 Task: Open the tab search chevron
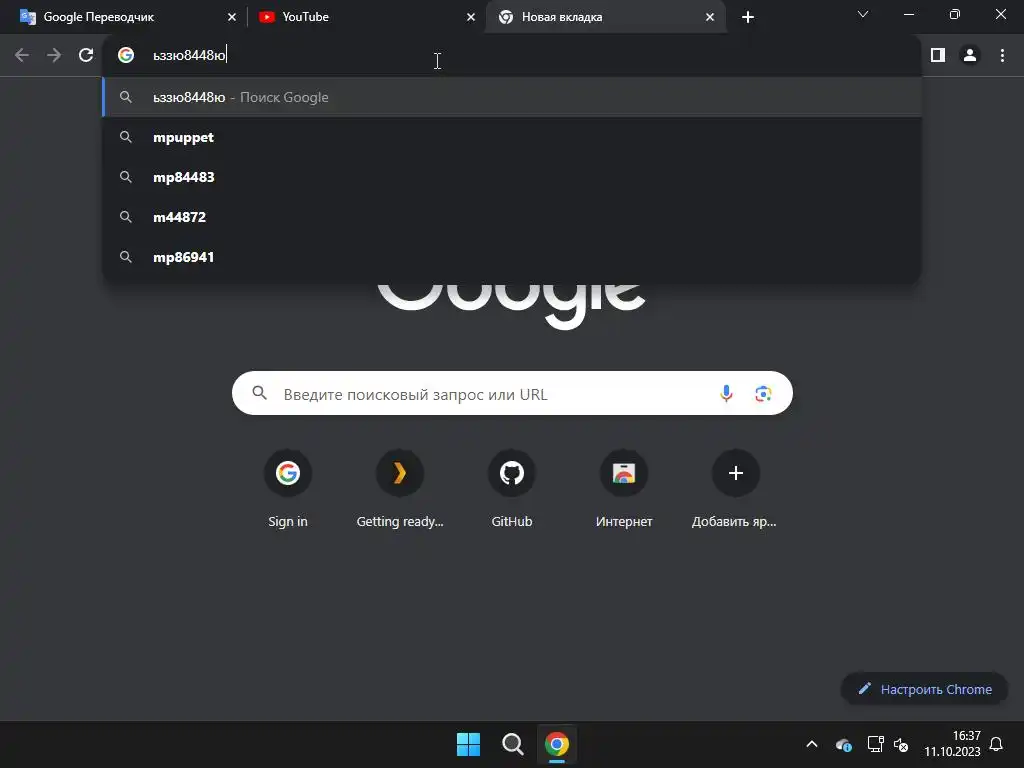[x=863, y=14]
